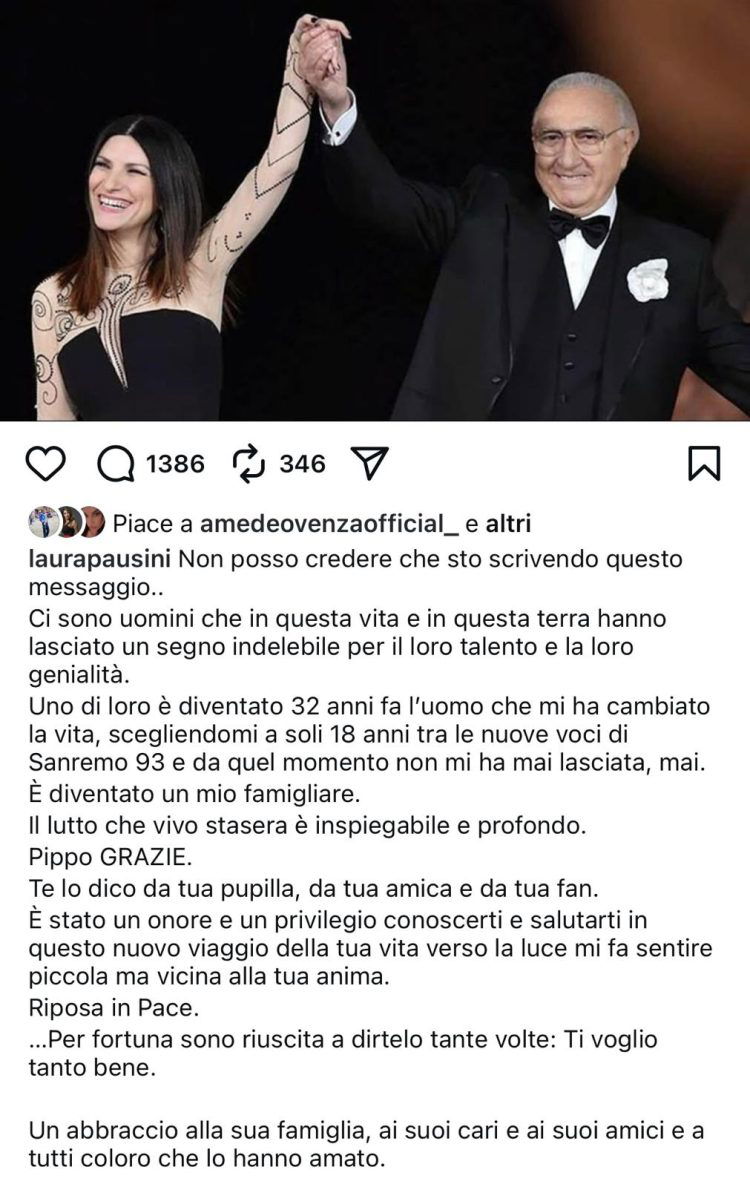Save the post with the bookmark icon
750x1187 pixels.
[x=704, y=463]
